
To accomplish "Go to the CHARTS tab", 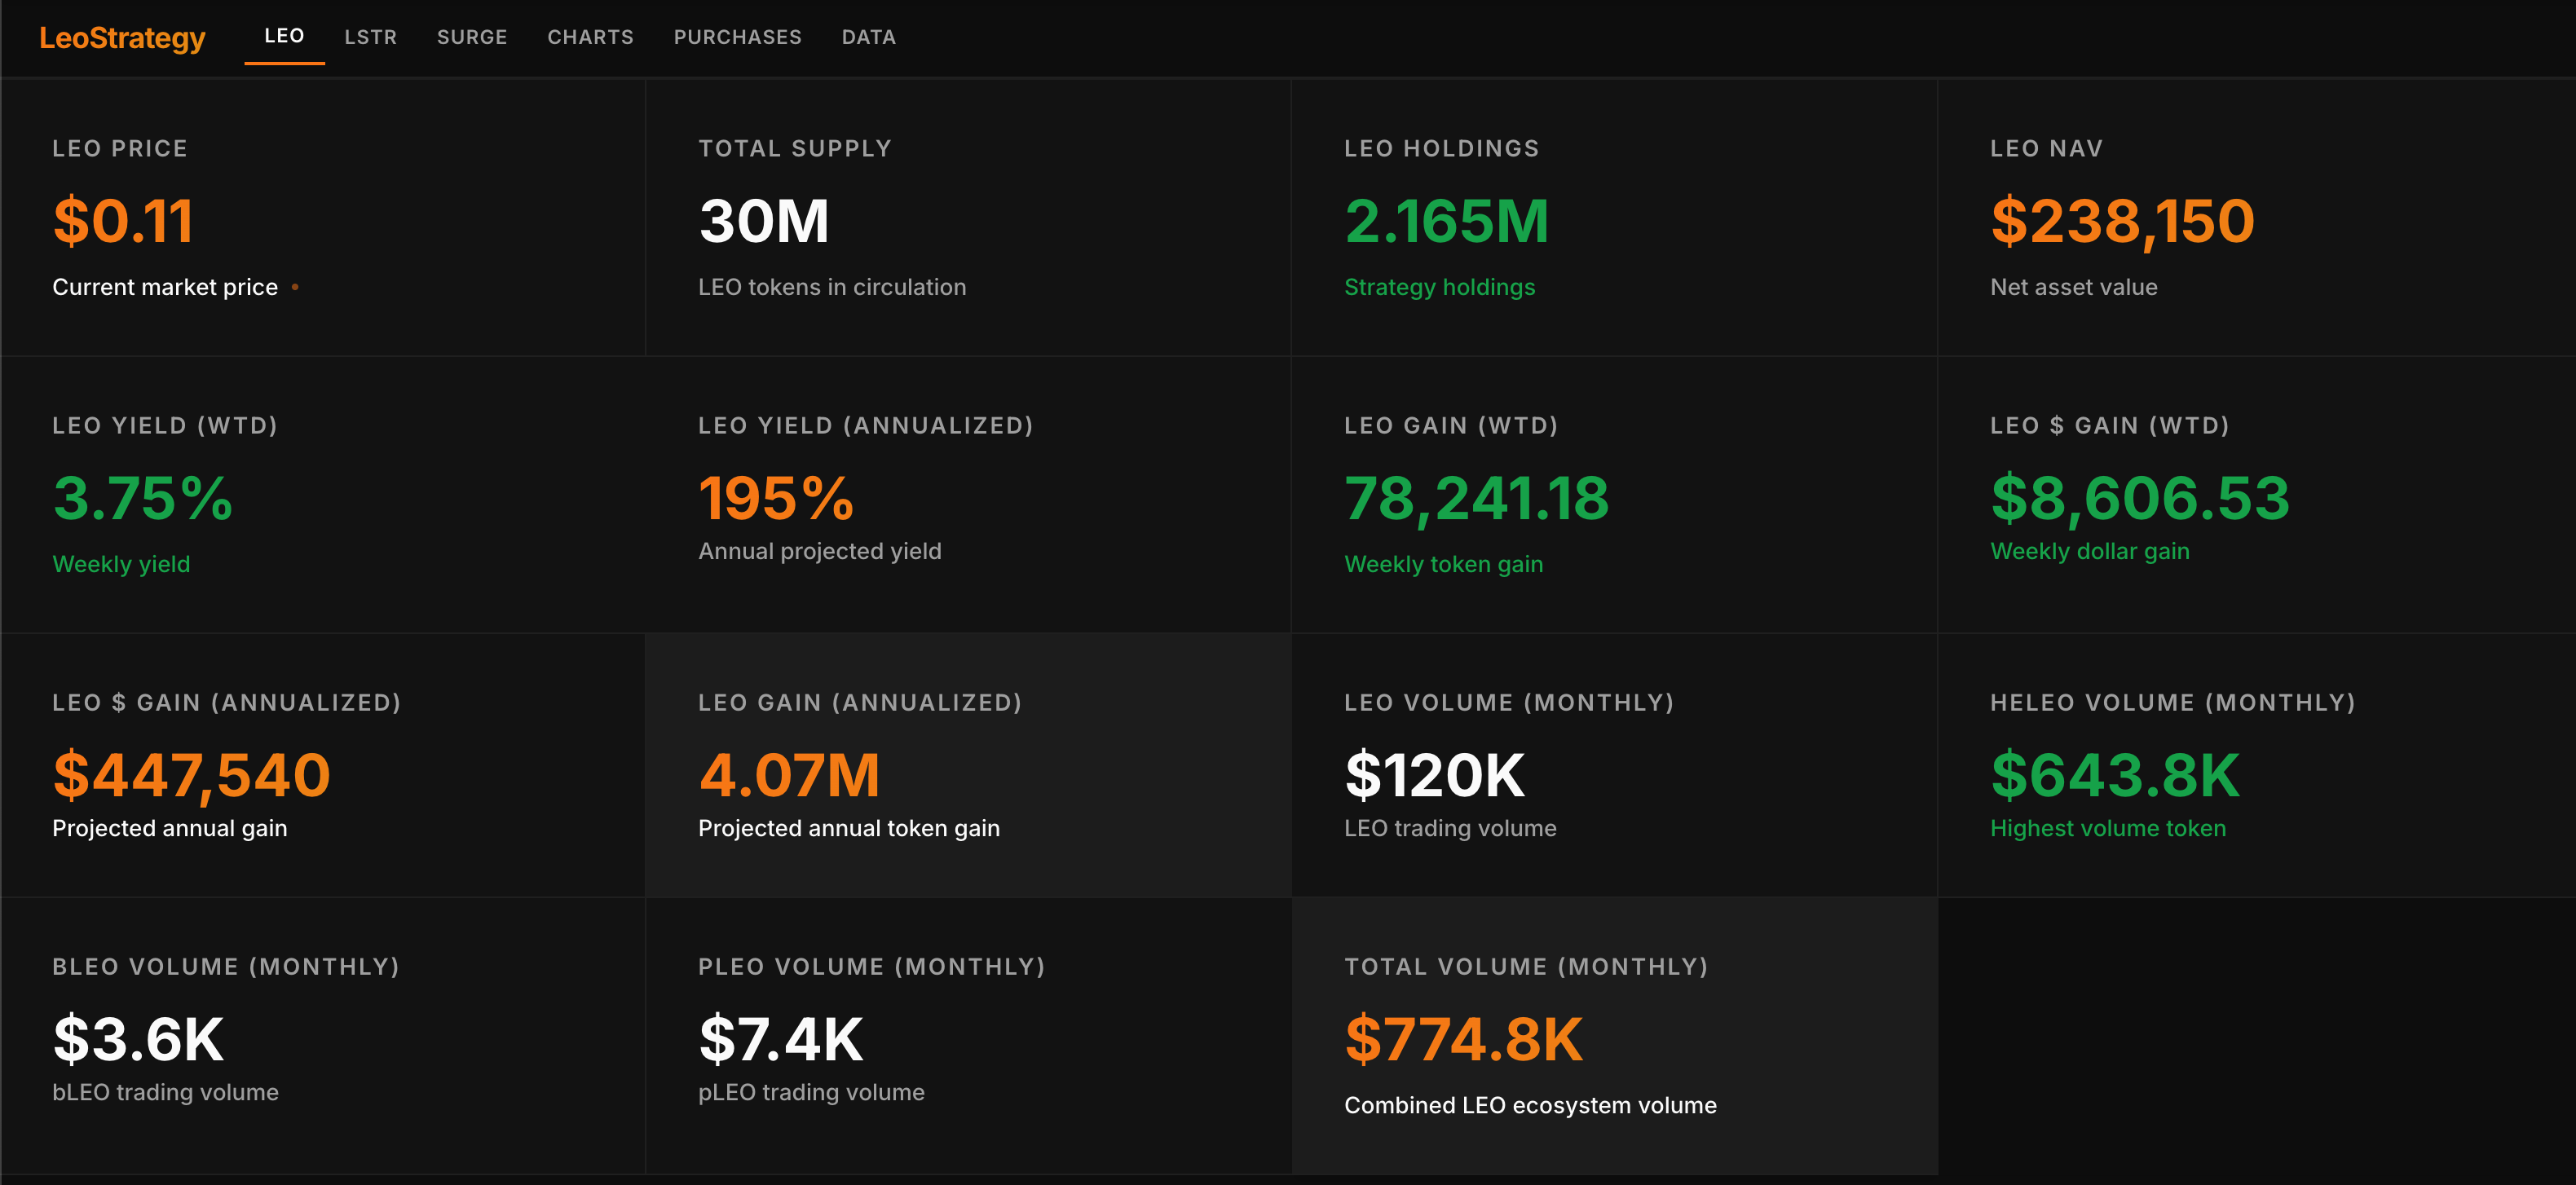I will pyautogui.click(x=590, y=37).
